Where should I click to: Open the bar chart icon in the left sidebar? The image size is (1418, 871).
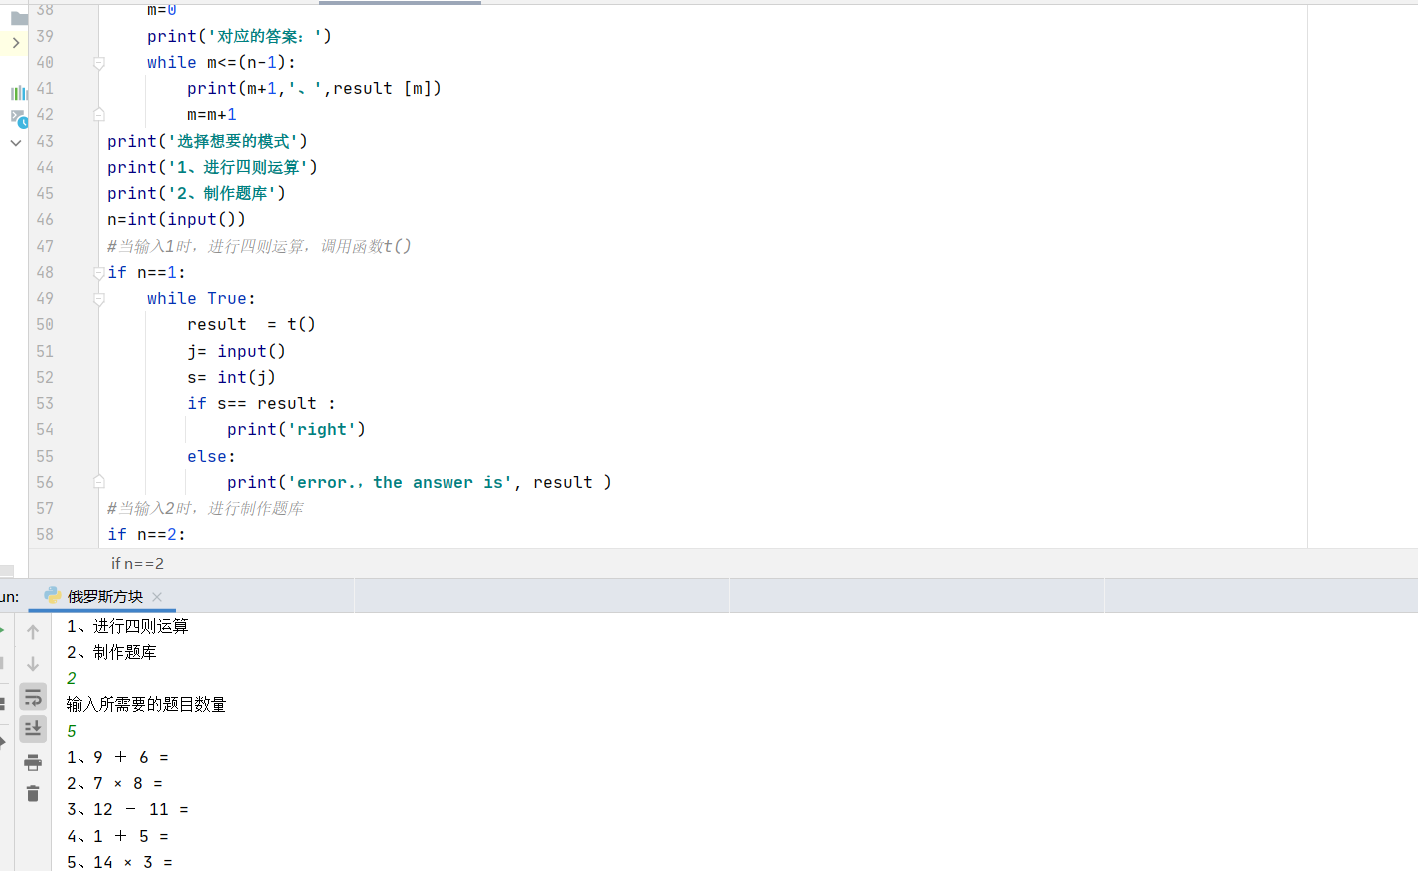tap(19, 93)
